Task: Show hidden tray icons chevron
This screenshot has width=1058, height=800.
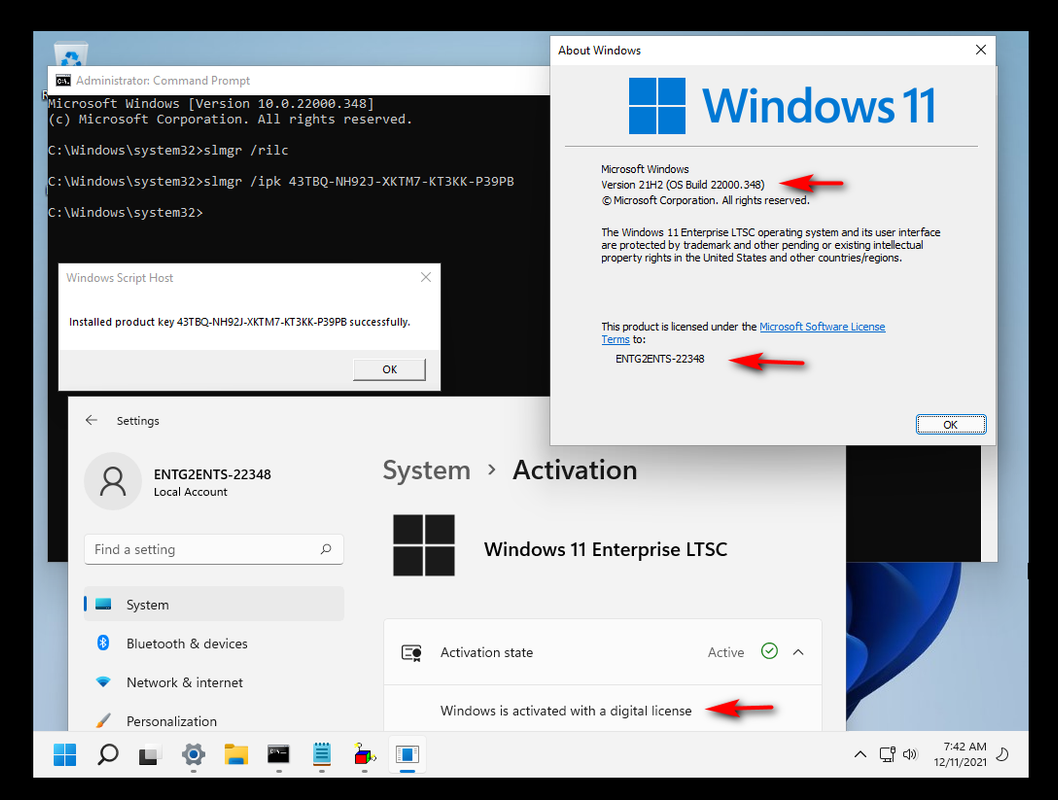Action: [860, 754]
